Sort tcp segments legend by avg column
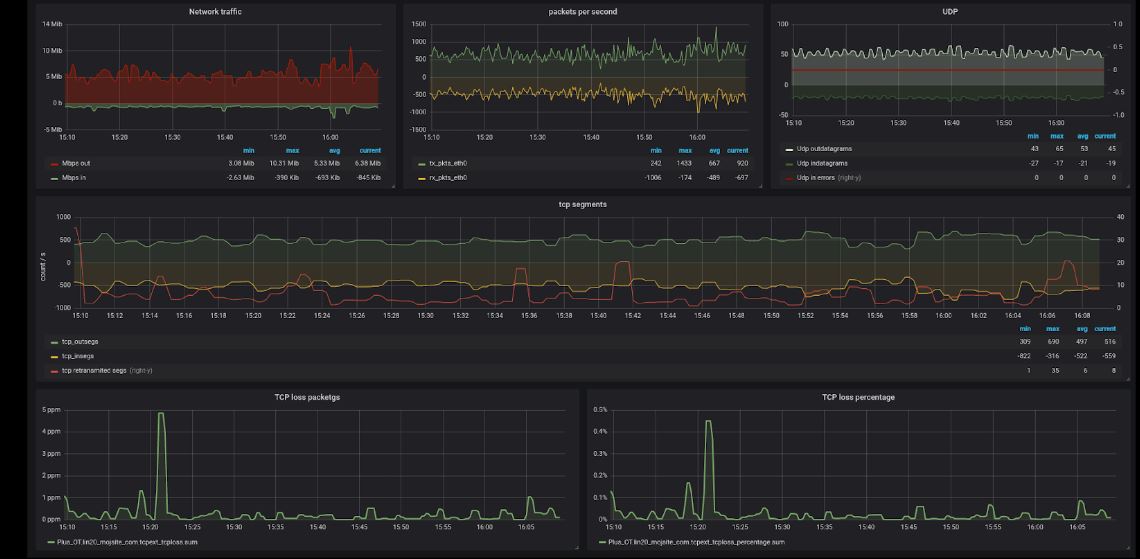 pos(1081,328)
